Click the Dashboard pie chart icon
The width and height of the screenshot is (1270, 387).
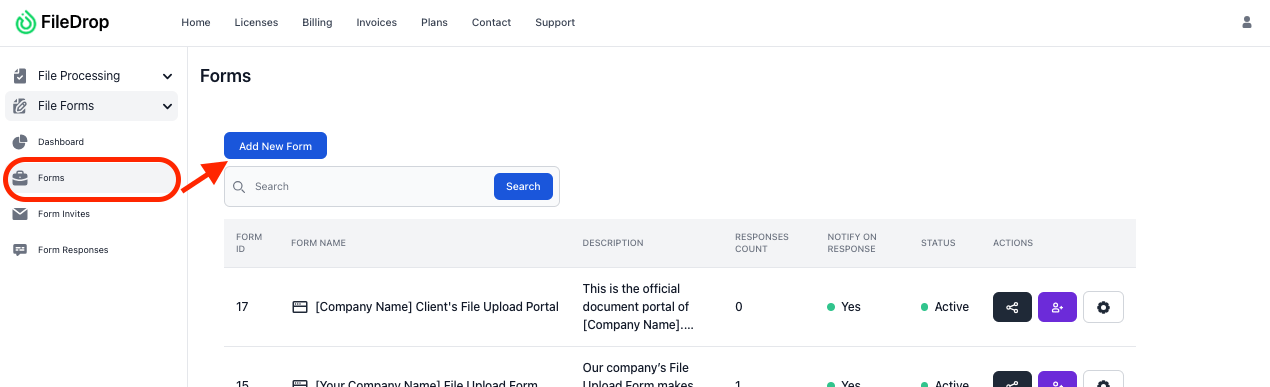20,142
